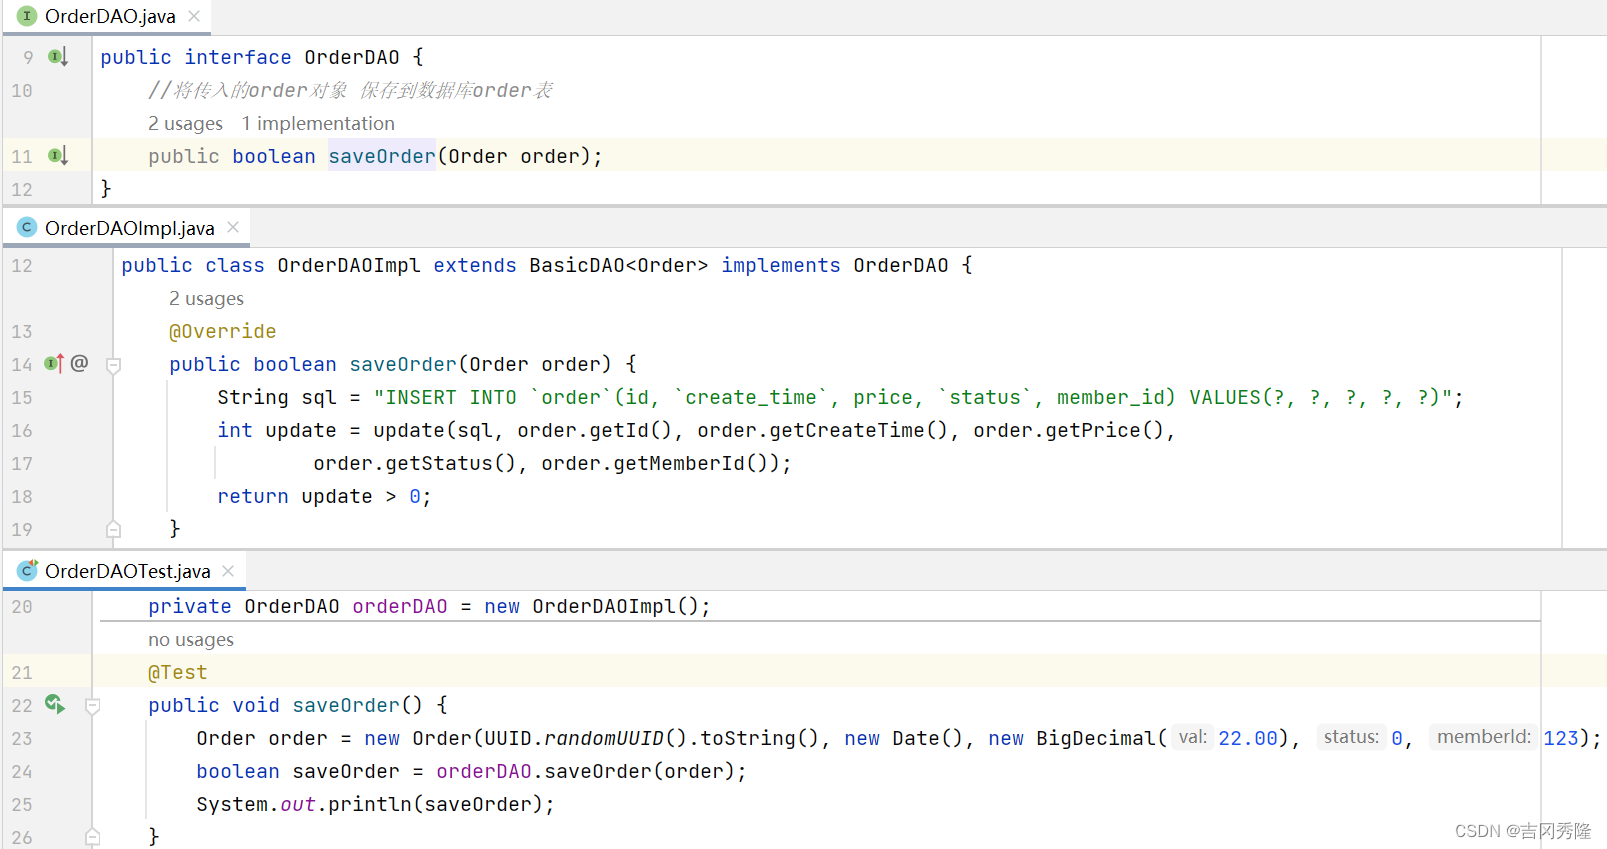
Task: Click the test class icon on OrderDAOTest.java tab
Action: 27,571
